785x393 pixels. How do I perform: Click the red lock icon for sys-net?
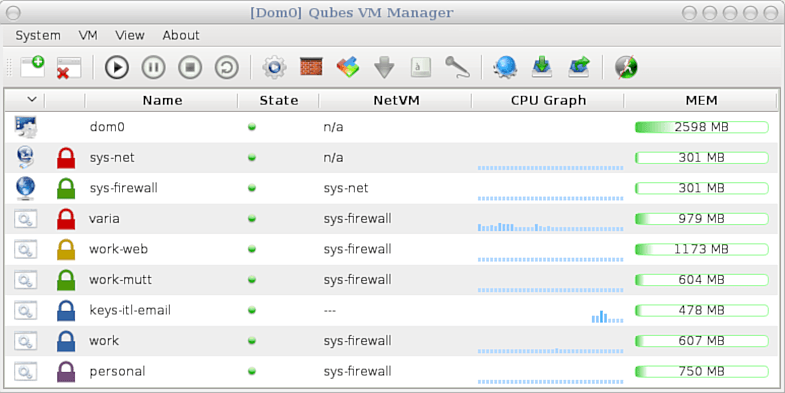pyautogui.click(x=66, y=158)
